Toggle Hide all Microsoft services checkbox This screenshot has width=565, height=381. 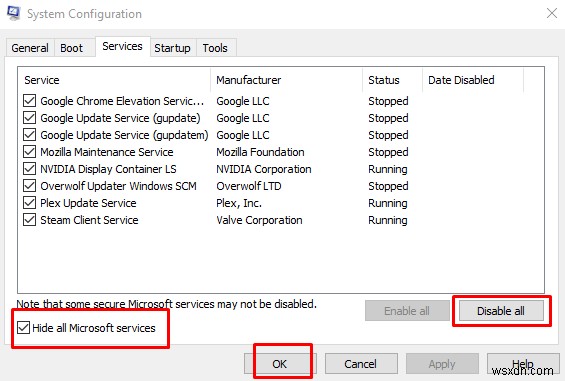coord(23,328)
